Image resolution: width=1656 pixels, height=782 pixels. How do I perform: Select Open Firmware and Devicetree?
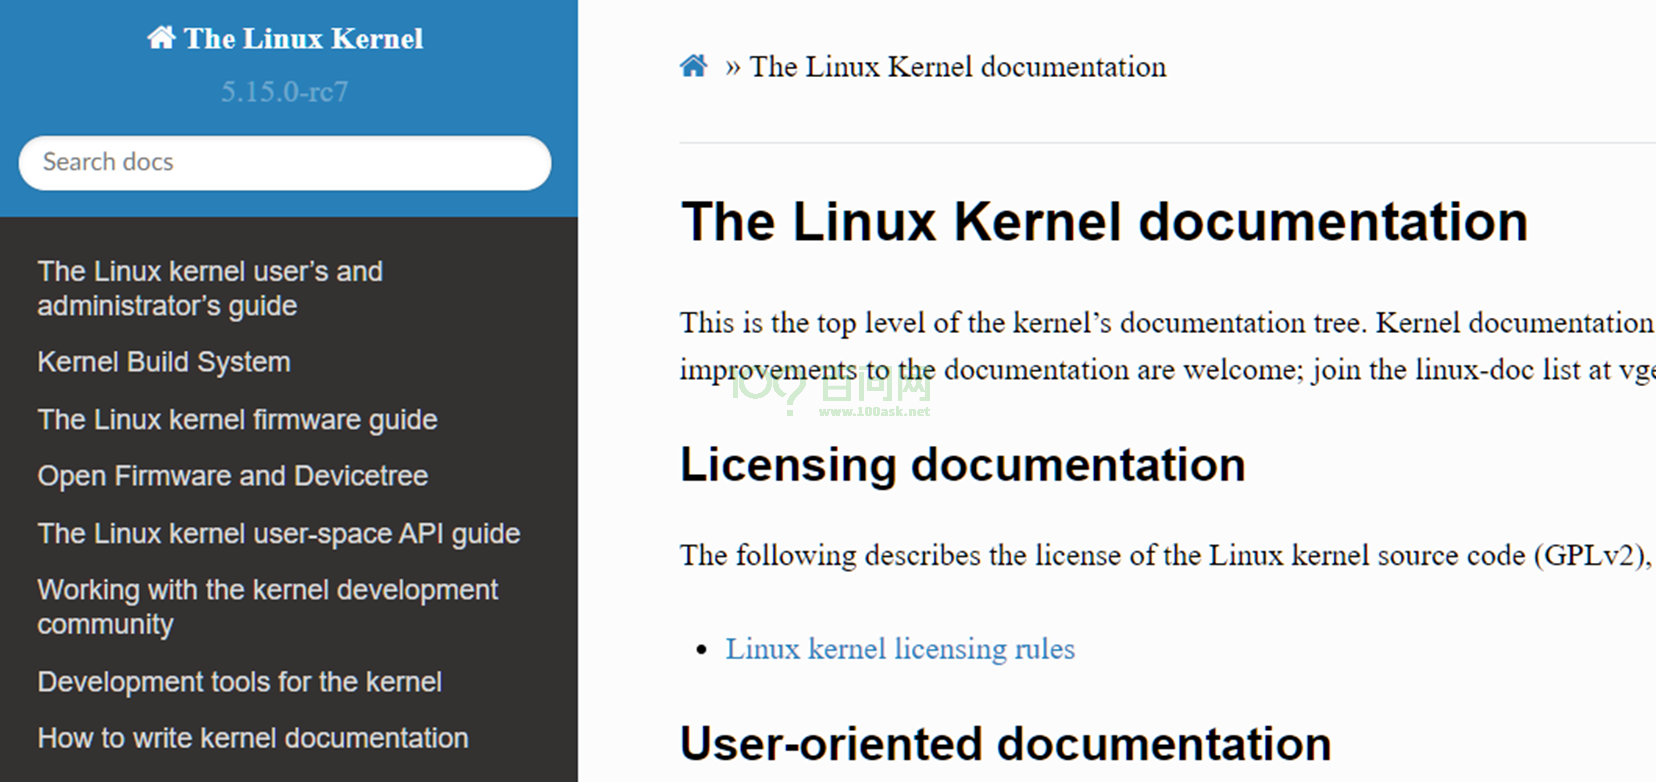tap(233, 476)
